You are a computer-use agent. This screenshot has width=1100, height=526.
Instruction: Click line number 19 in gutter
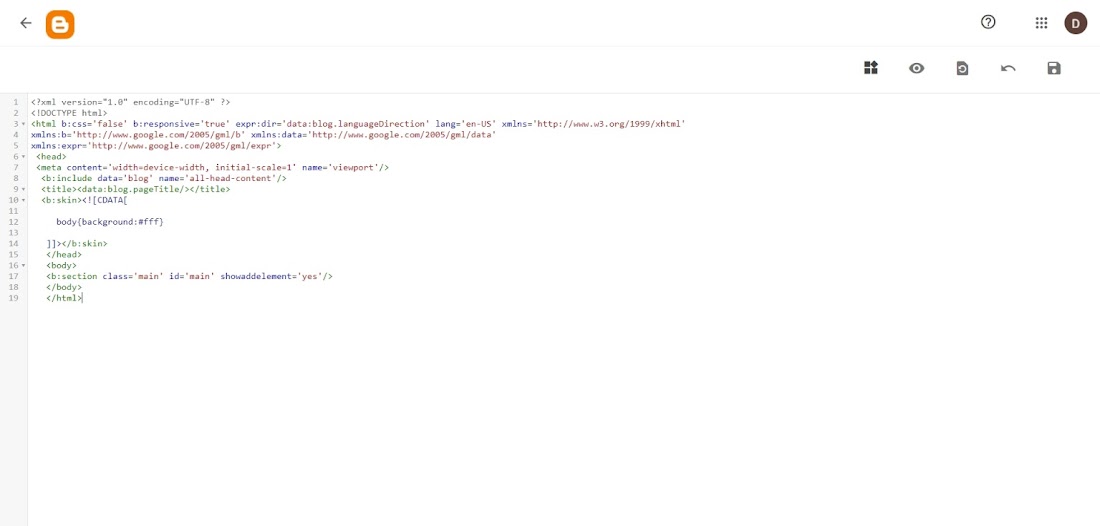(14, 298)
